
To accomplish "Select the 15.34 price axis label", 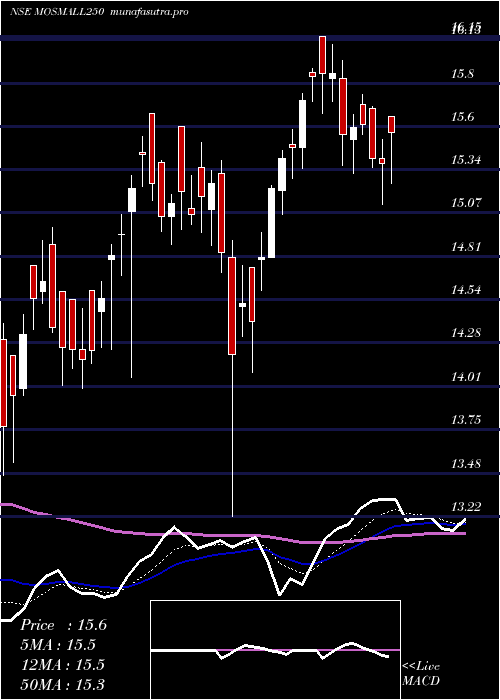I will tap(466, 160).
